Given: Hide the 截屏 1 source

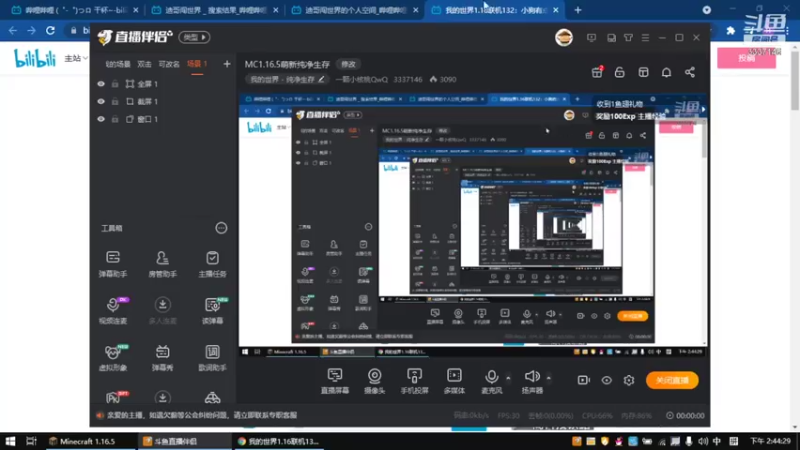Looking at the screenshot, I should (101, 102).
